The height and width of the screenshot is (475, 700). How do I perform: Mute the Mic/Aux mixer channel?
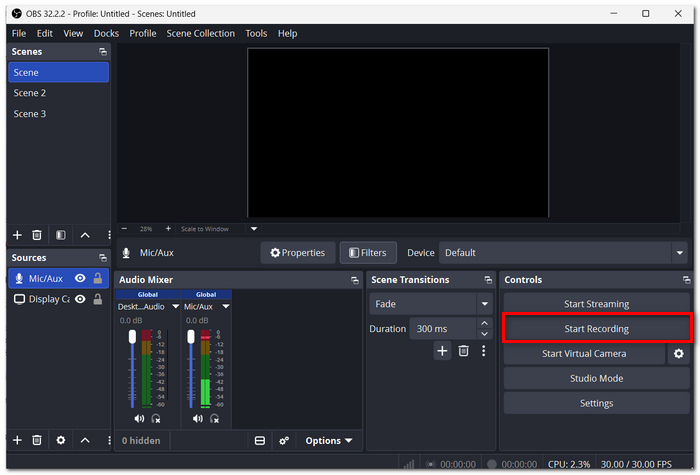198,418
